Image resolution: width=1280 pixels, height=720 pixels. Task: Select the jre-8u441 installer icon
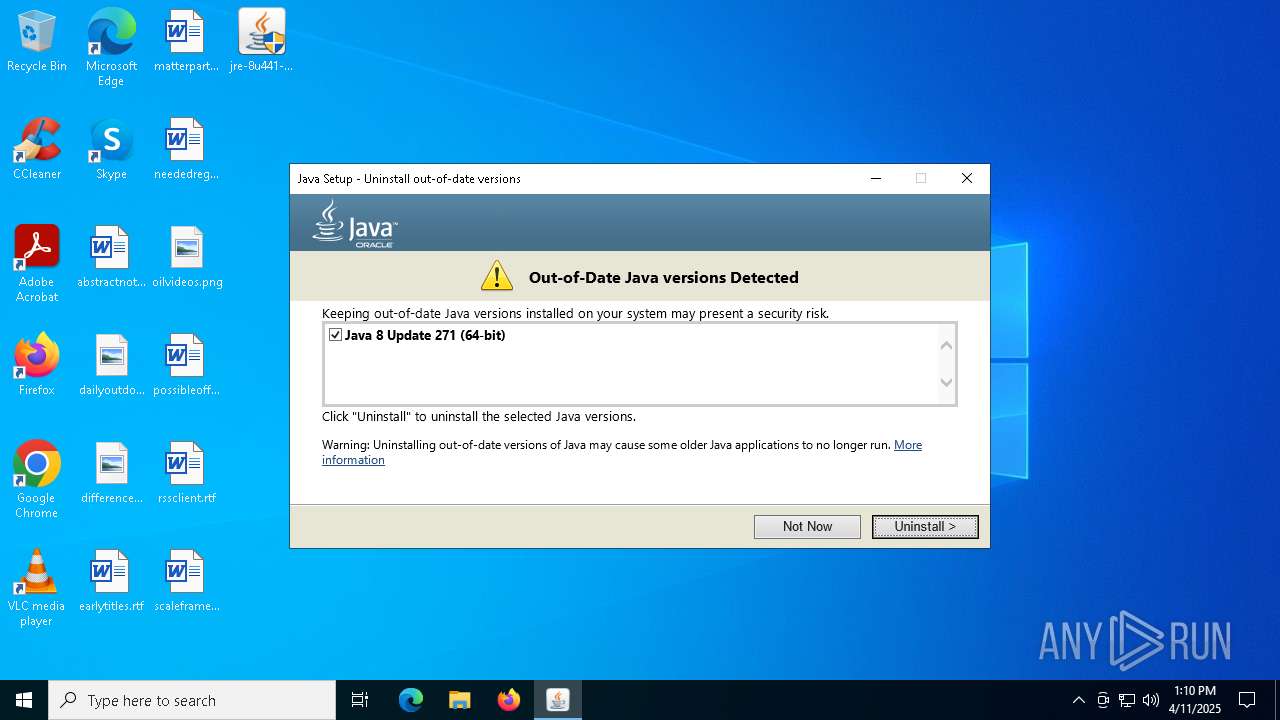(261, 42)
